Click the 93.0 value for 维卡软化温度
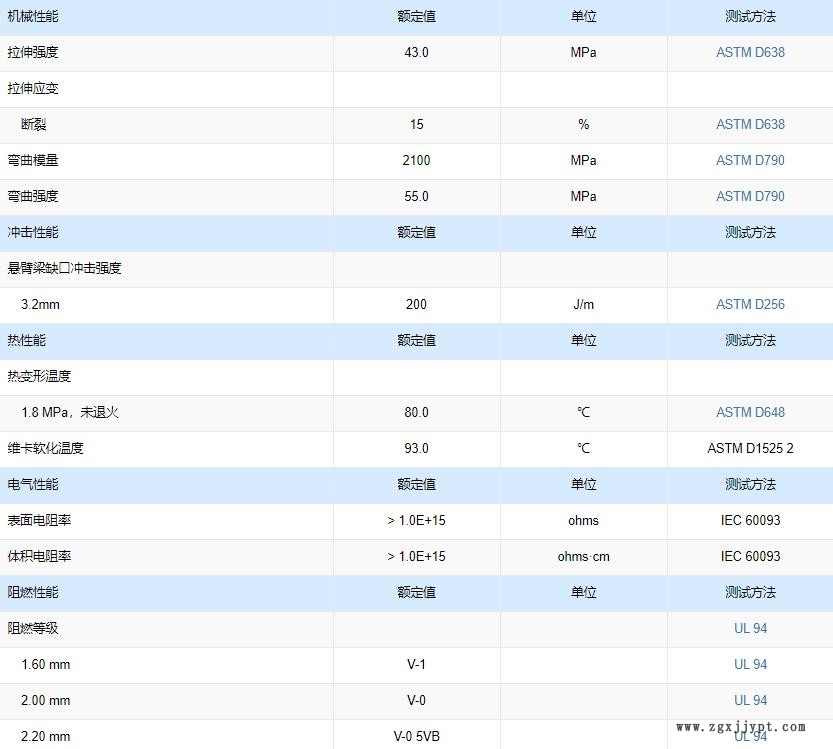The image size is (833, 749). tap(416, 448)
